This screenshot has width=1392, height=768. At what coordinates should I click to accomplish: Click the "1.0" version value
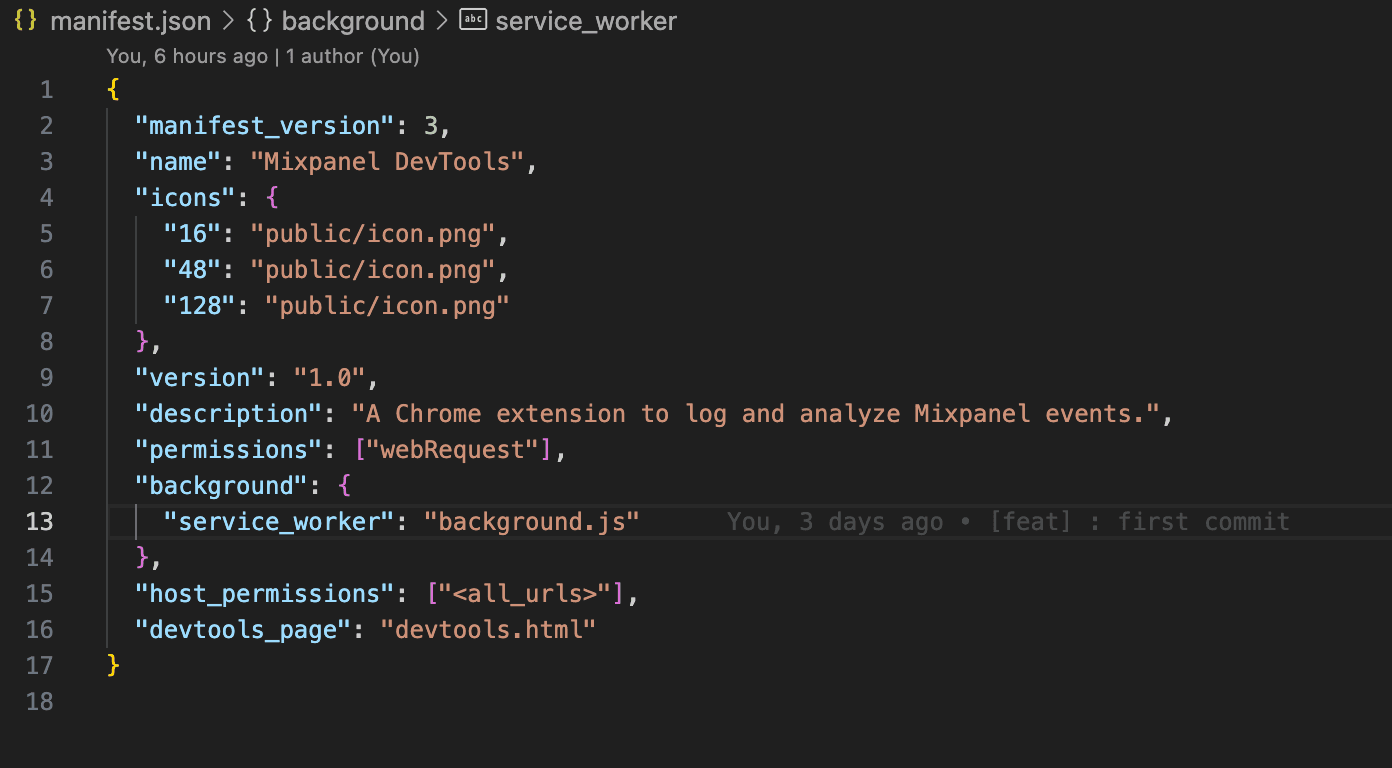(330, 378)
